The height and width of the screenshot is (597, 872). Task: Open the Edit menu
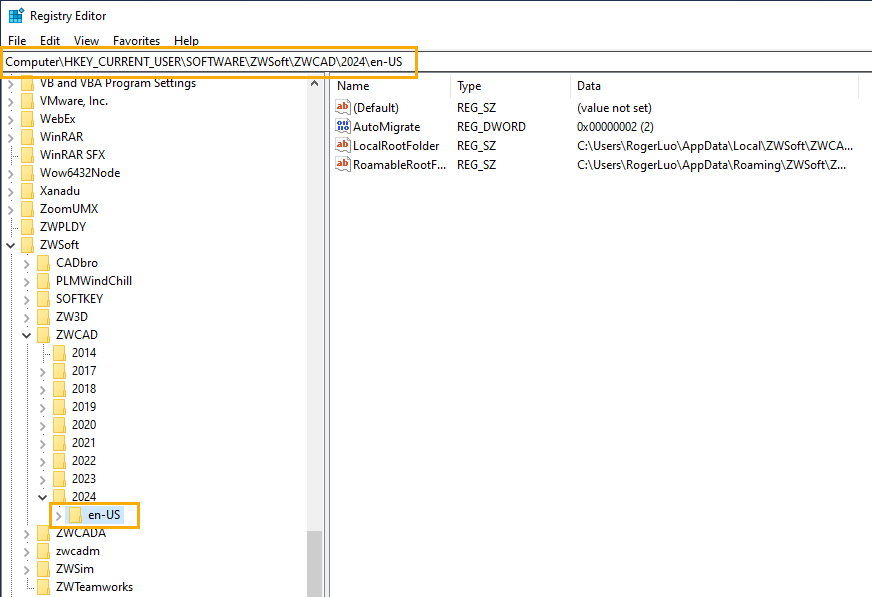[x=49, y=41]
